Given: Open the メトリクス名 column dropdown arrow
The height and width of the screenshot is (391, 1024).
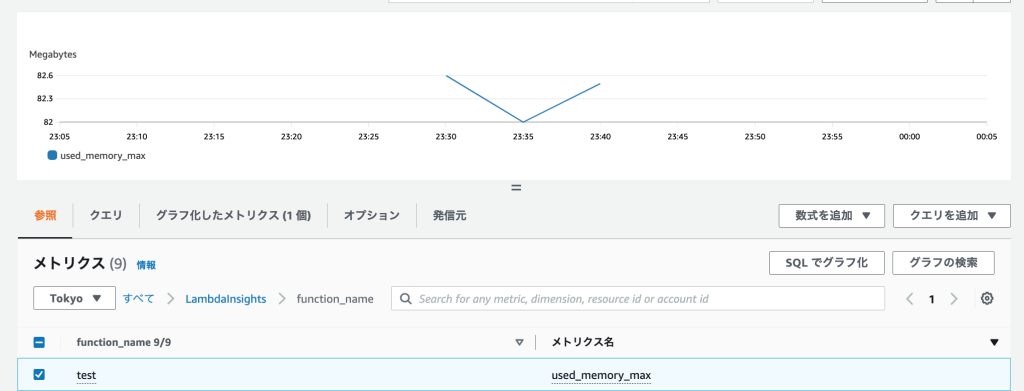Looking at the screenshot, I should (x=994, y=342).
